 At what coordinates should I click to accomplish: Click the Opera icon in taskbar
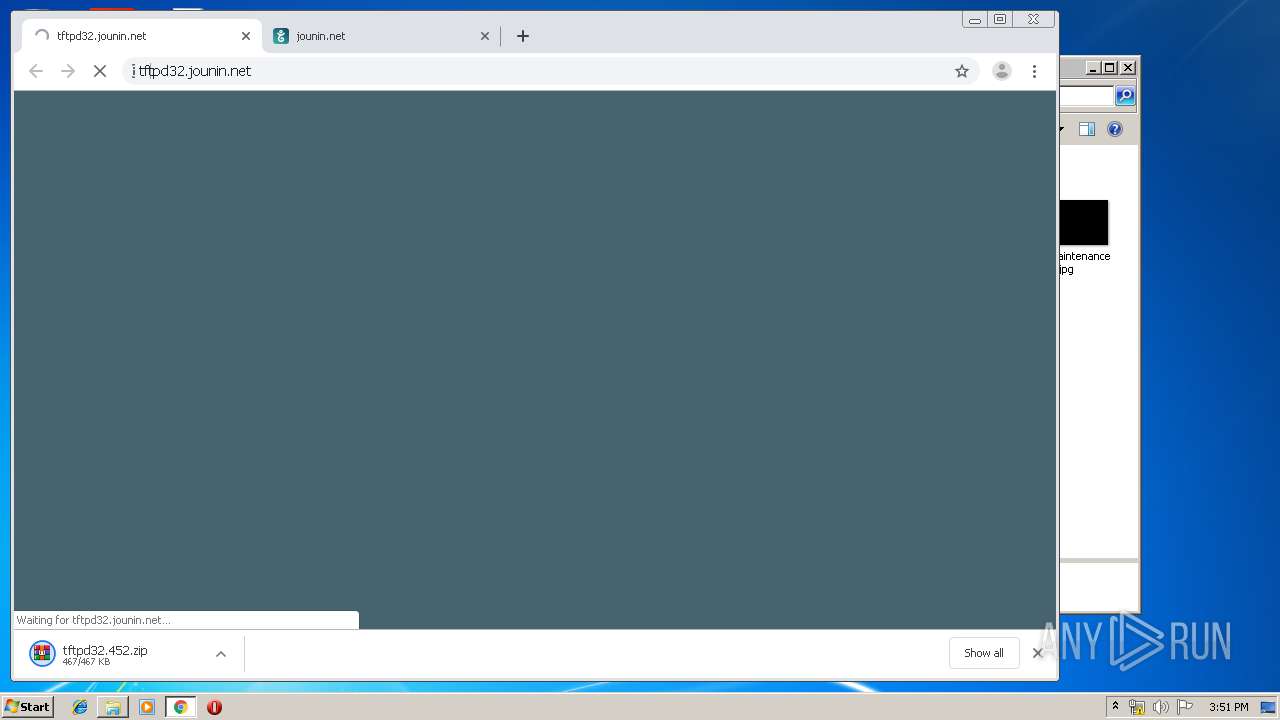click(x=214, y=707)
